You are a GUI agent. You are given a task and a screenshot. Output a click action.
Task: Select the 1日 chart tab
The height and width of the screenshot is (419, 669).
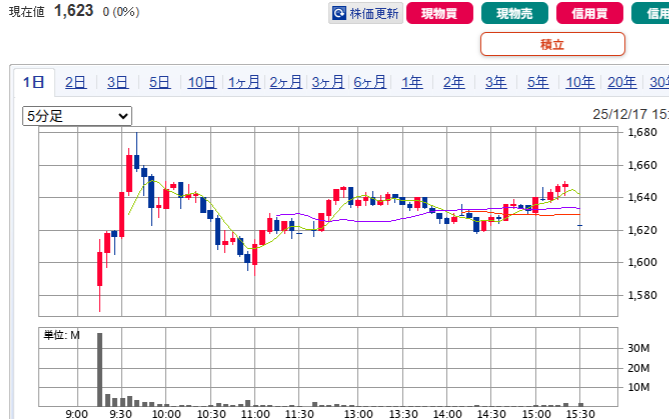(33, 83)
